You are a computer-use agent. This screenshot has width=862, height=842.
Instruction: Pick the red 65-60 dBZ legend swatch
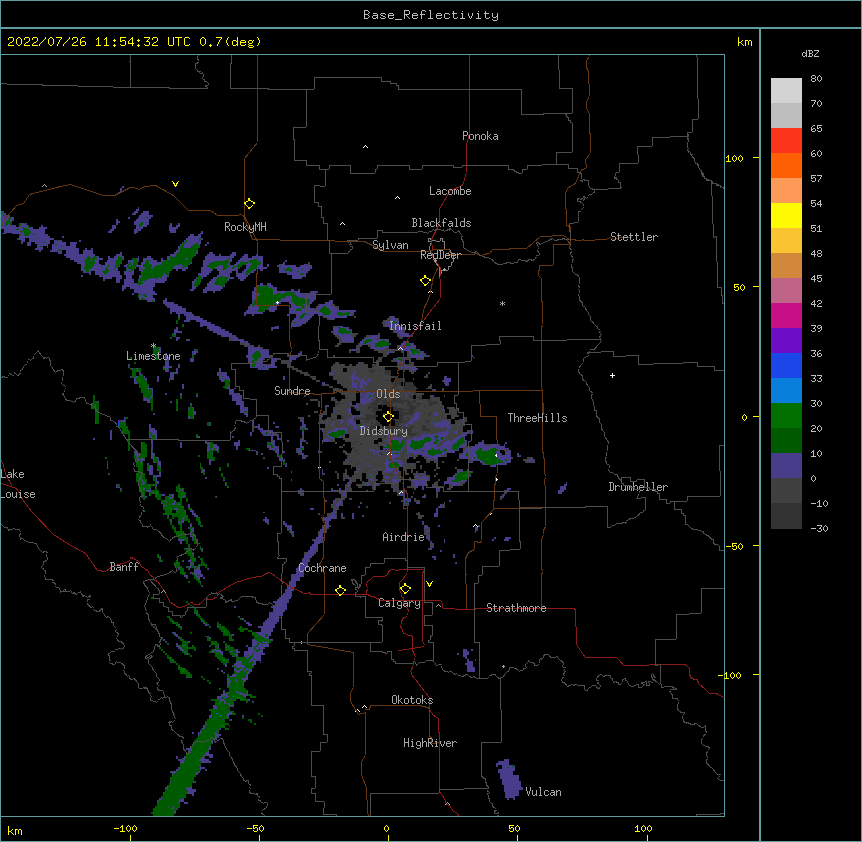tap(786, 141)
